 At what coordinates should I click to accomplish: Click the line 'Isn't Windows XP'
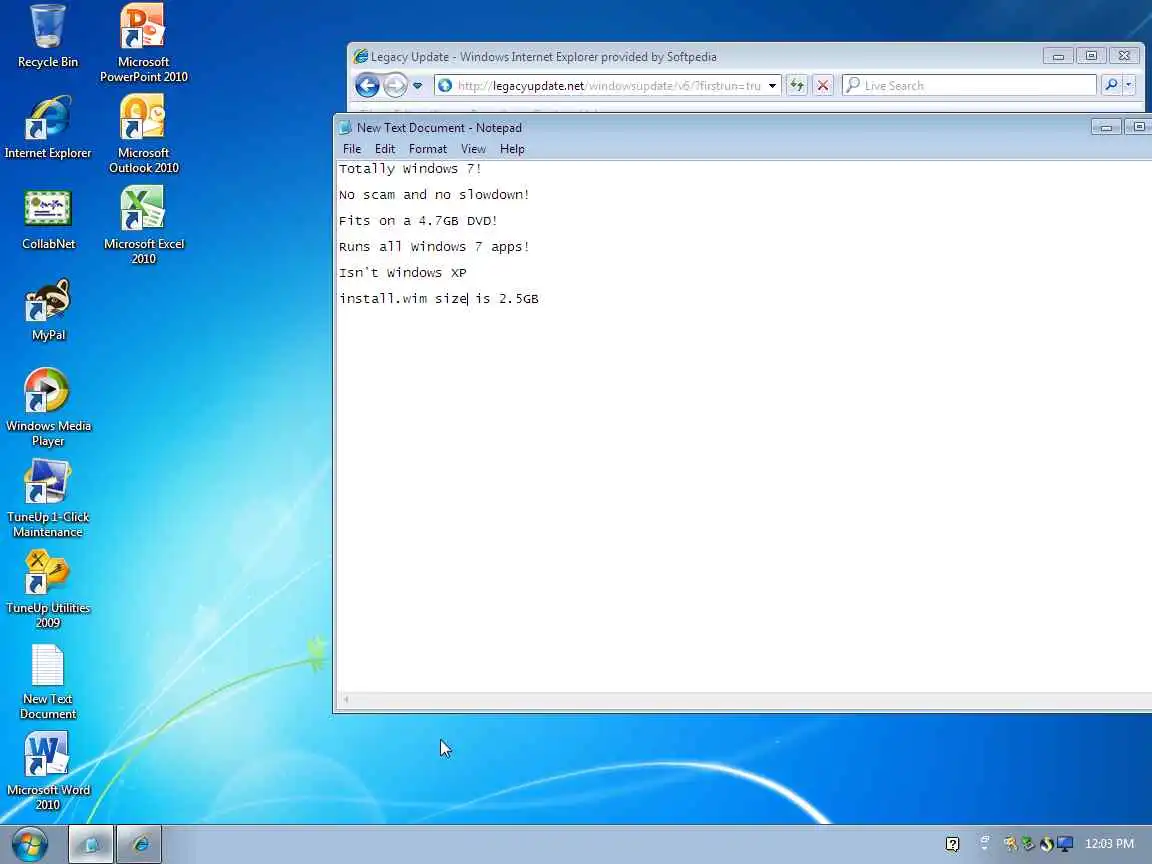click(x=403, y=273)
